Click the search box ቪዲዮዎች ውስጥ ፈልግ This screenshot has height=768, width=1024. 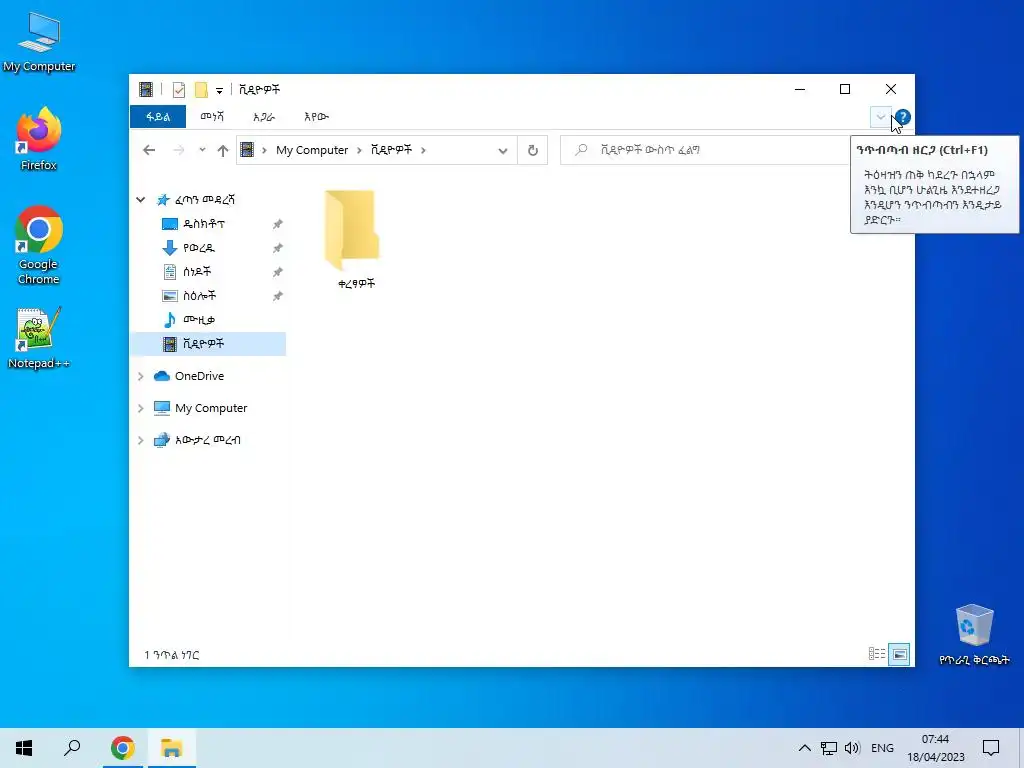click(x=705, y=150)
